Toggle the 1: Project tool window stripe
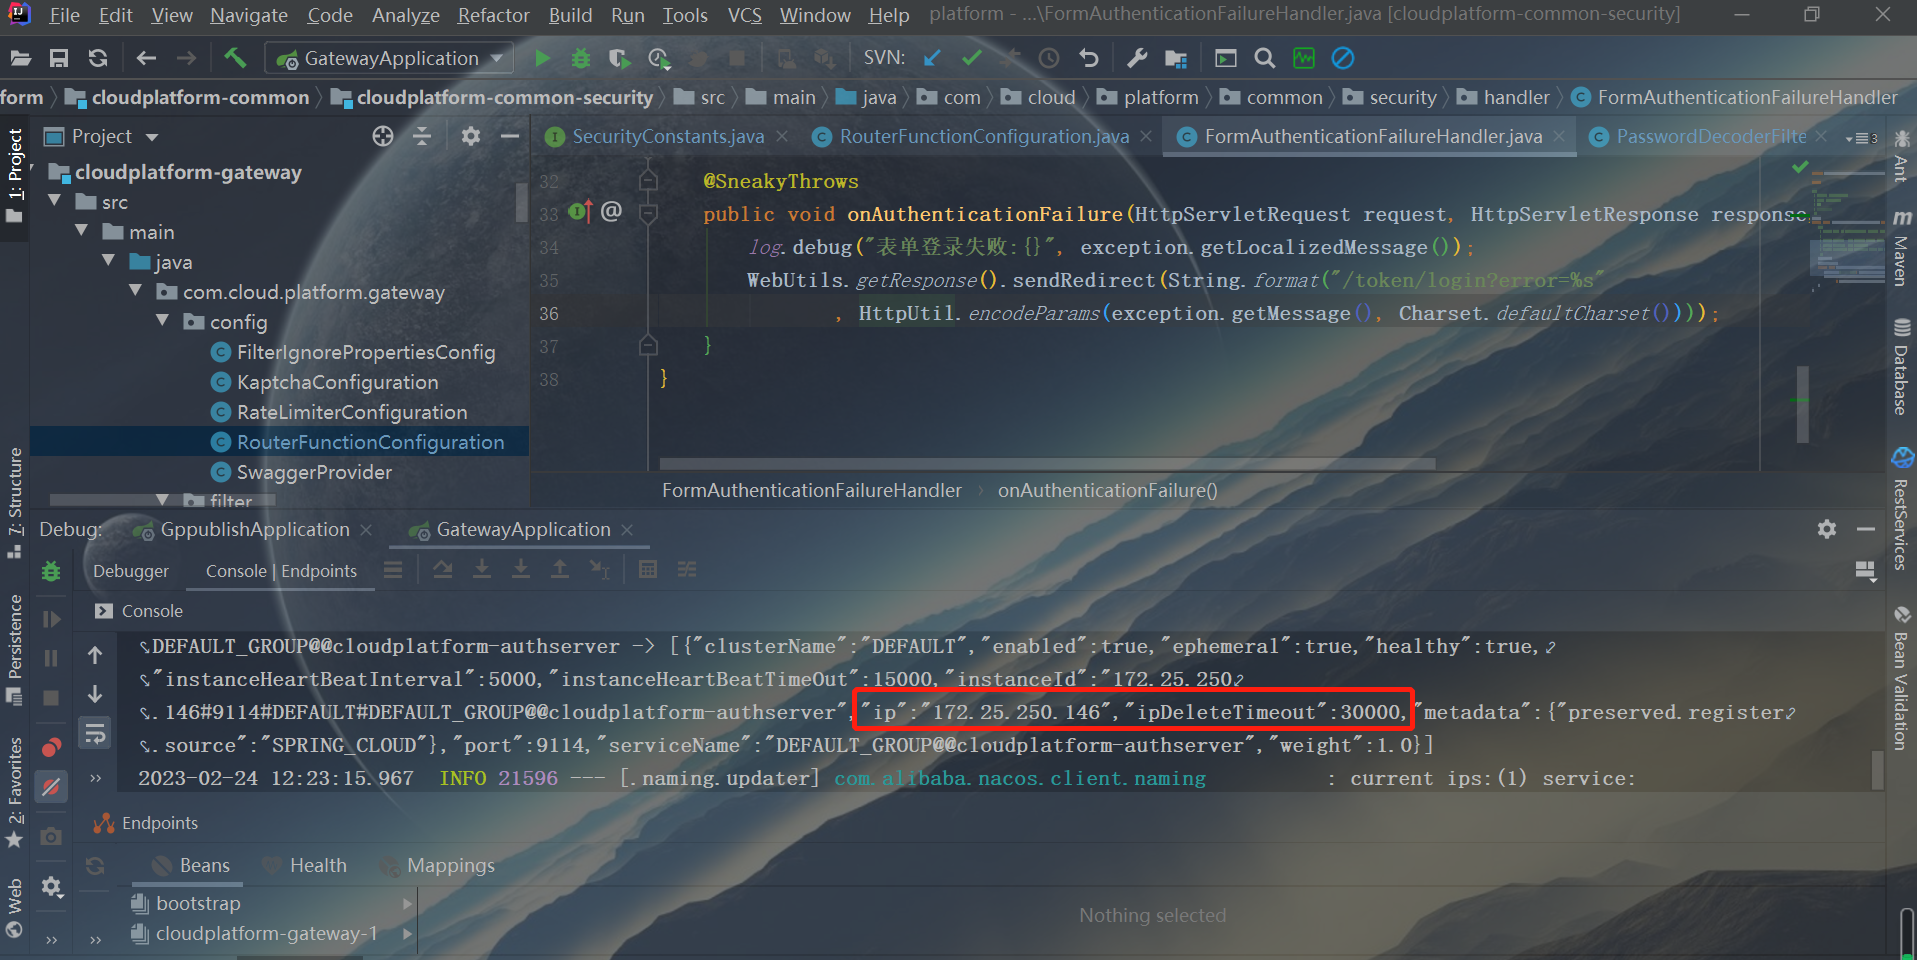 tap(15, 177)
